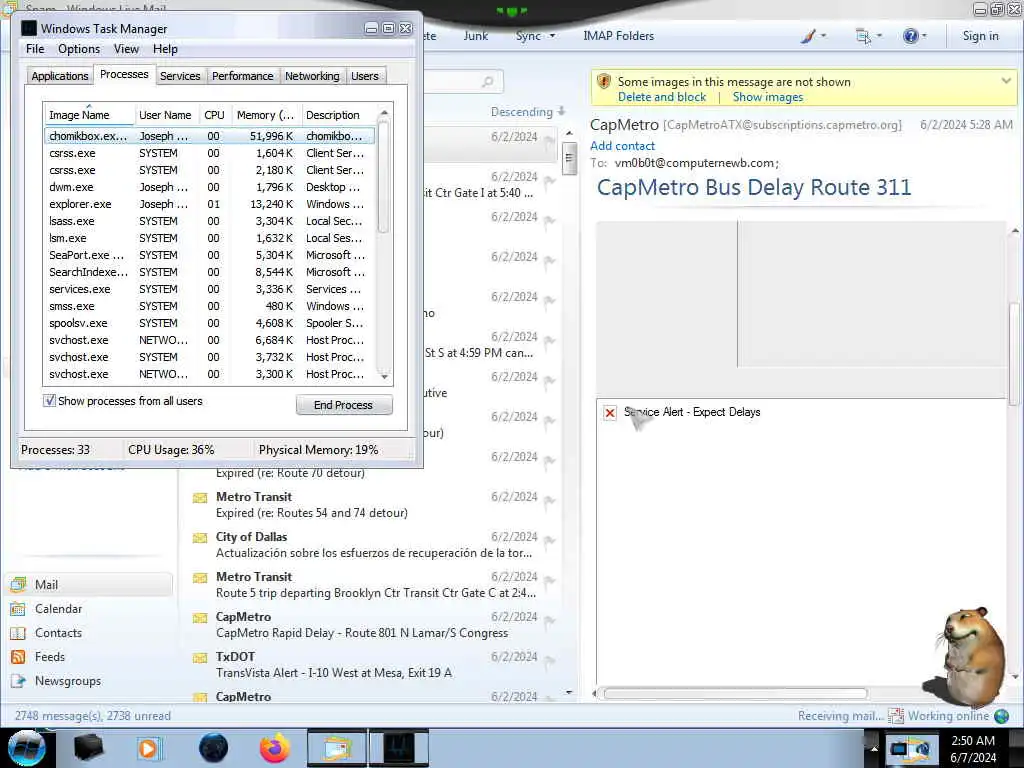Flag the City of Dallas message
The width and height of the screenshot is (1024, 768).
pos(549,541)
